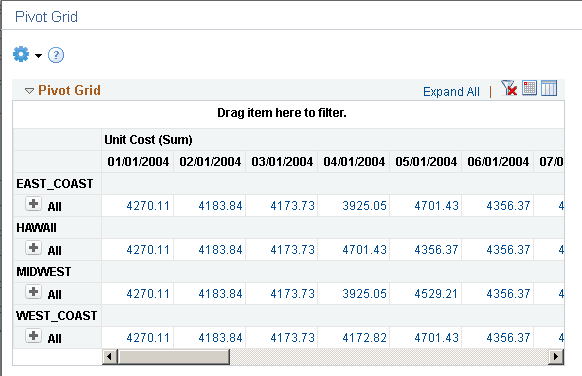582x376 pixels.
Task: Expand the MIDWEST All row
Action: click(x=33, y=292)
